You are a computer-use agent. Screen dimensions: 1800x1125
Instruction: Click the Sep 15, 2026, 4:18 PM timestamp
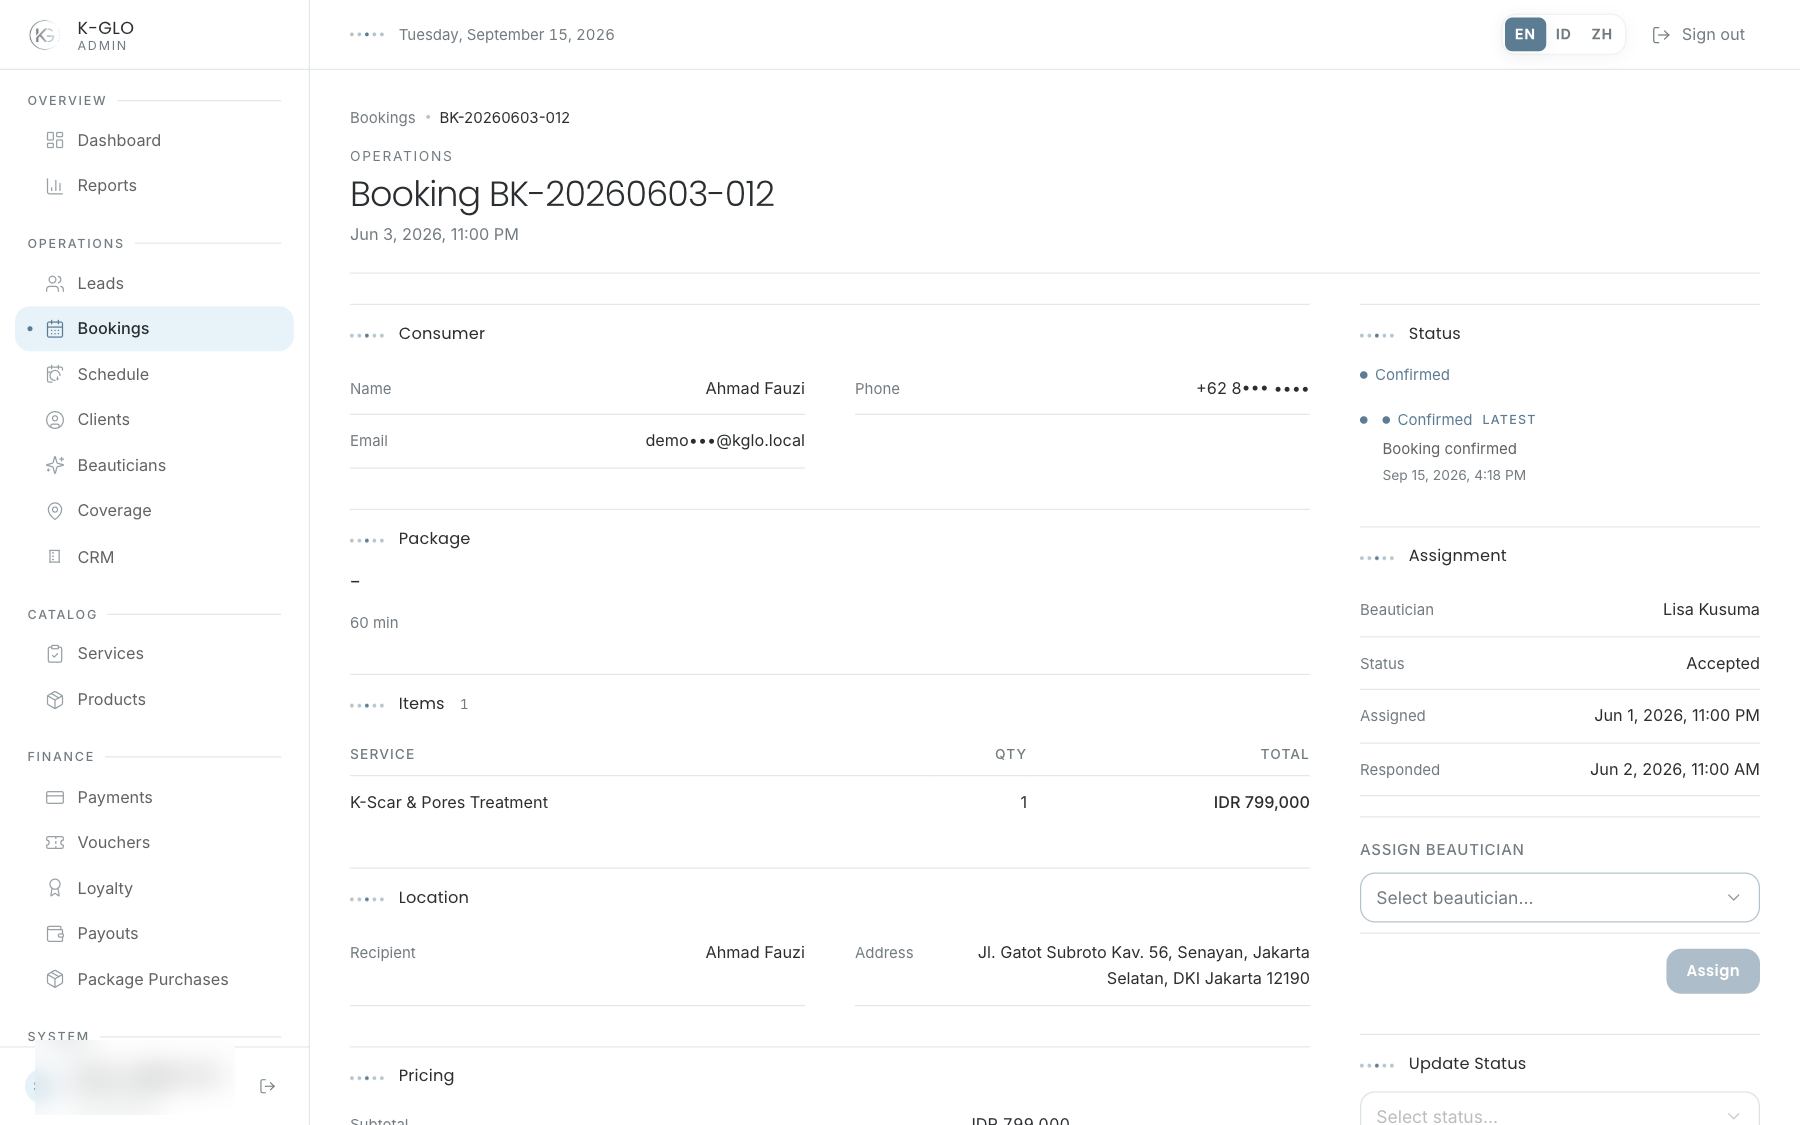coord(1454,476)
